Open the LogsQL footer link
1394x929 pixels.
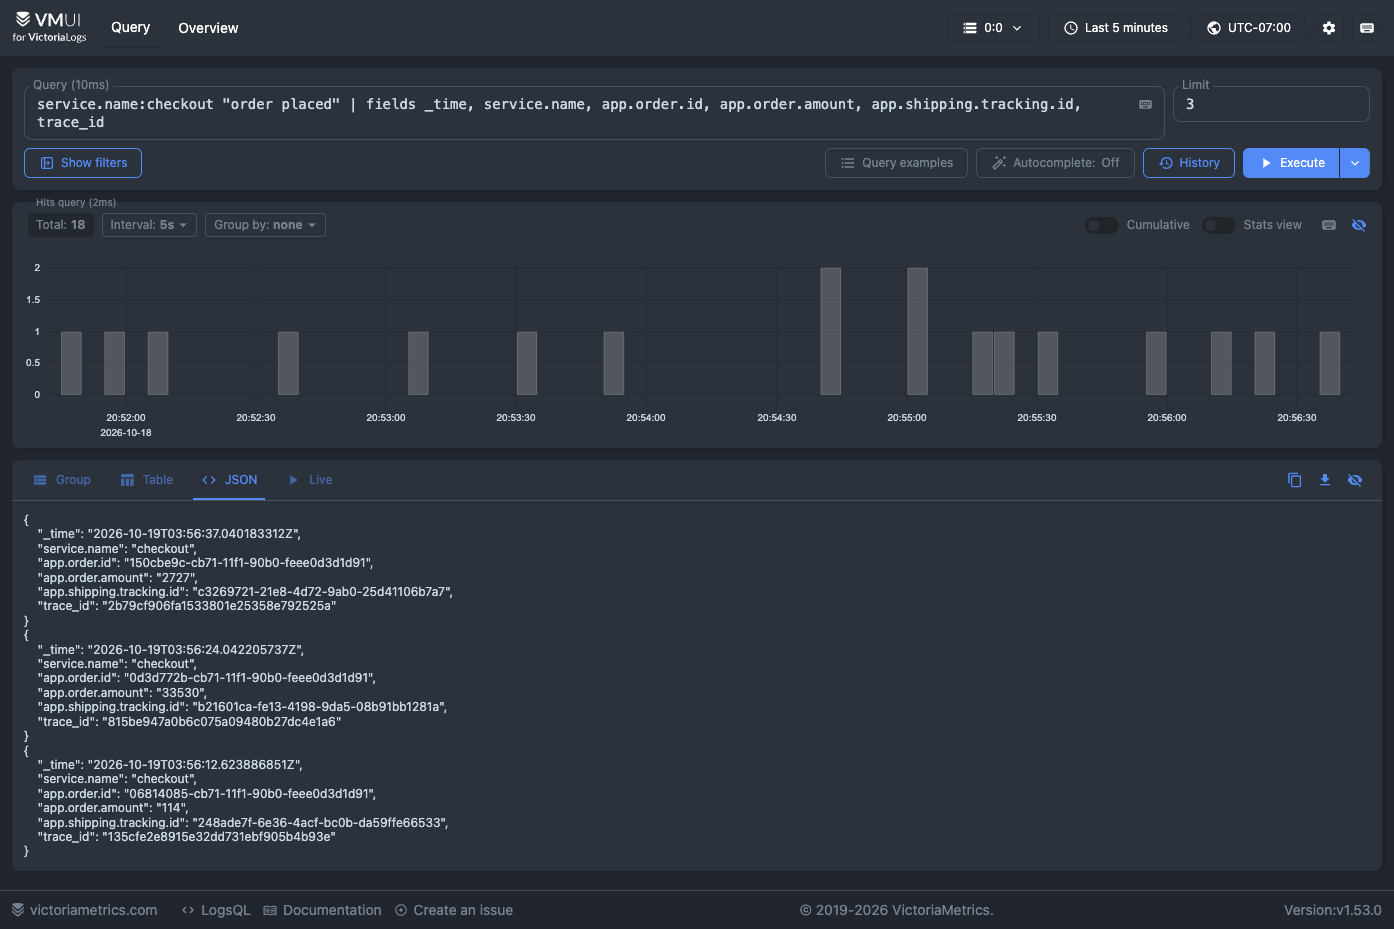[x=216, y=910]
